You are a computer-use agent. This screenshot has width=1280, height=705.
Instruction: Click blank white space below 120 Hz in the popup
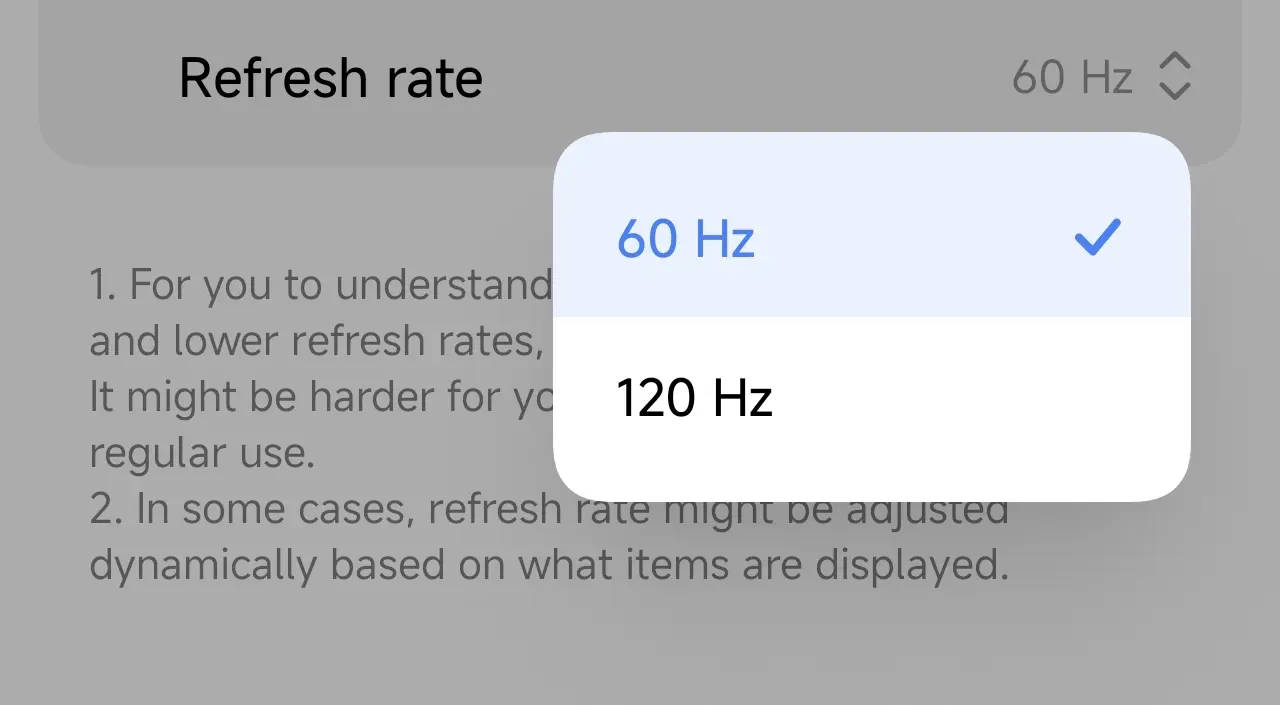point(870,465)
